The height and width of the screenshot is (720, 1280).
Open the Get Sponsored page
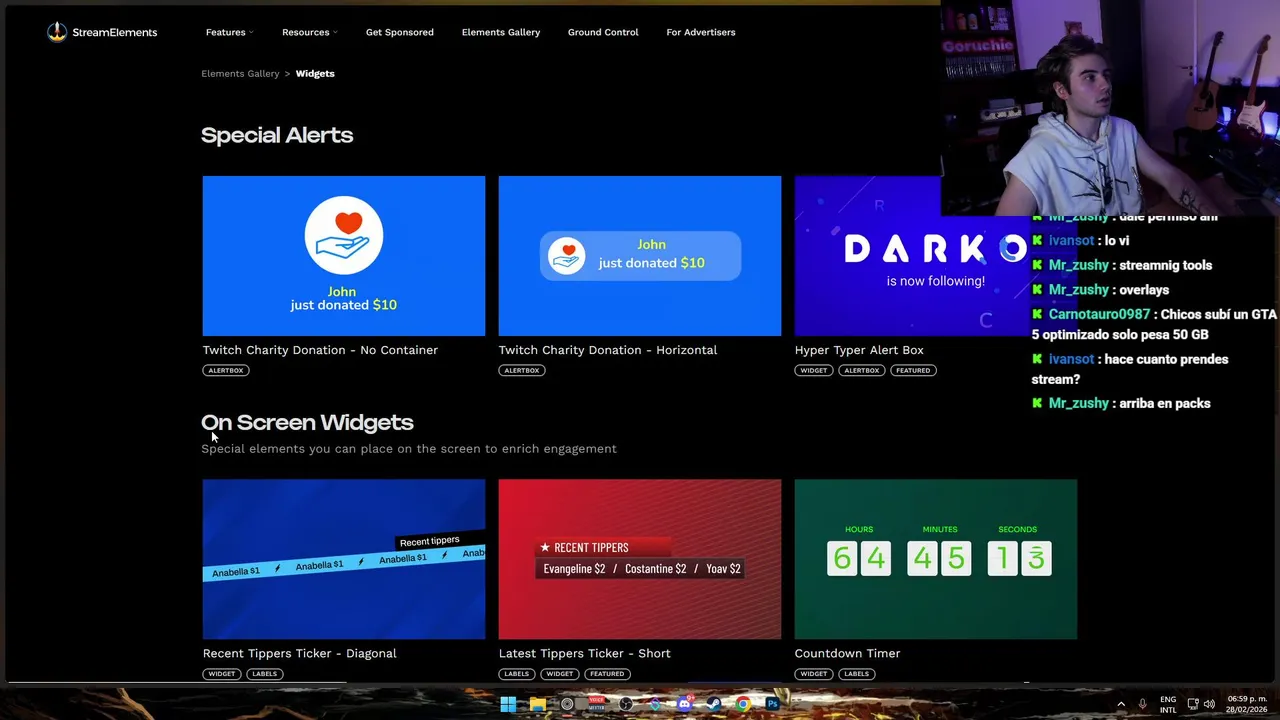(400, 32)
